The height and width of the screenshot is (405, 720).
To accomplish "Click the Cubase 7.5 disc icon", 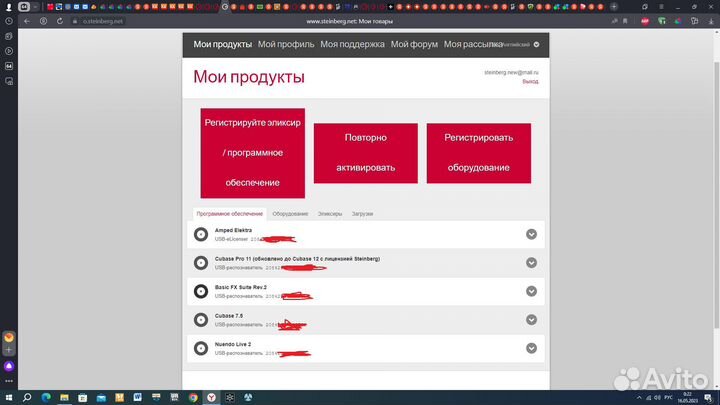I will click(x=200, y=320).
